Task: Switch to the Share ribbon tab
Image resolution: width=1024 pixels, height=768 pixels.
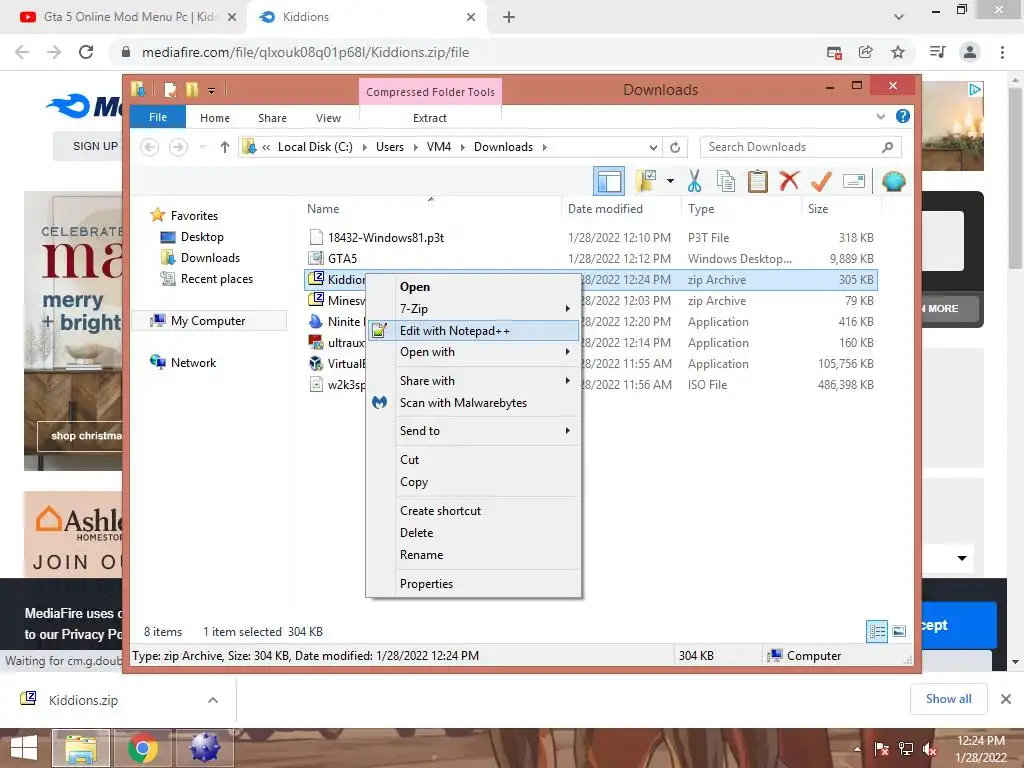Action: tap(272, 118)
